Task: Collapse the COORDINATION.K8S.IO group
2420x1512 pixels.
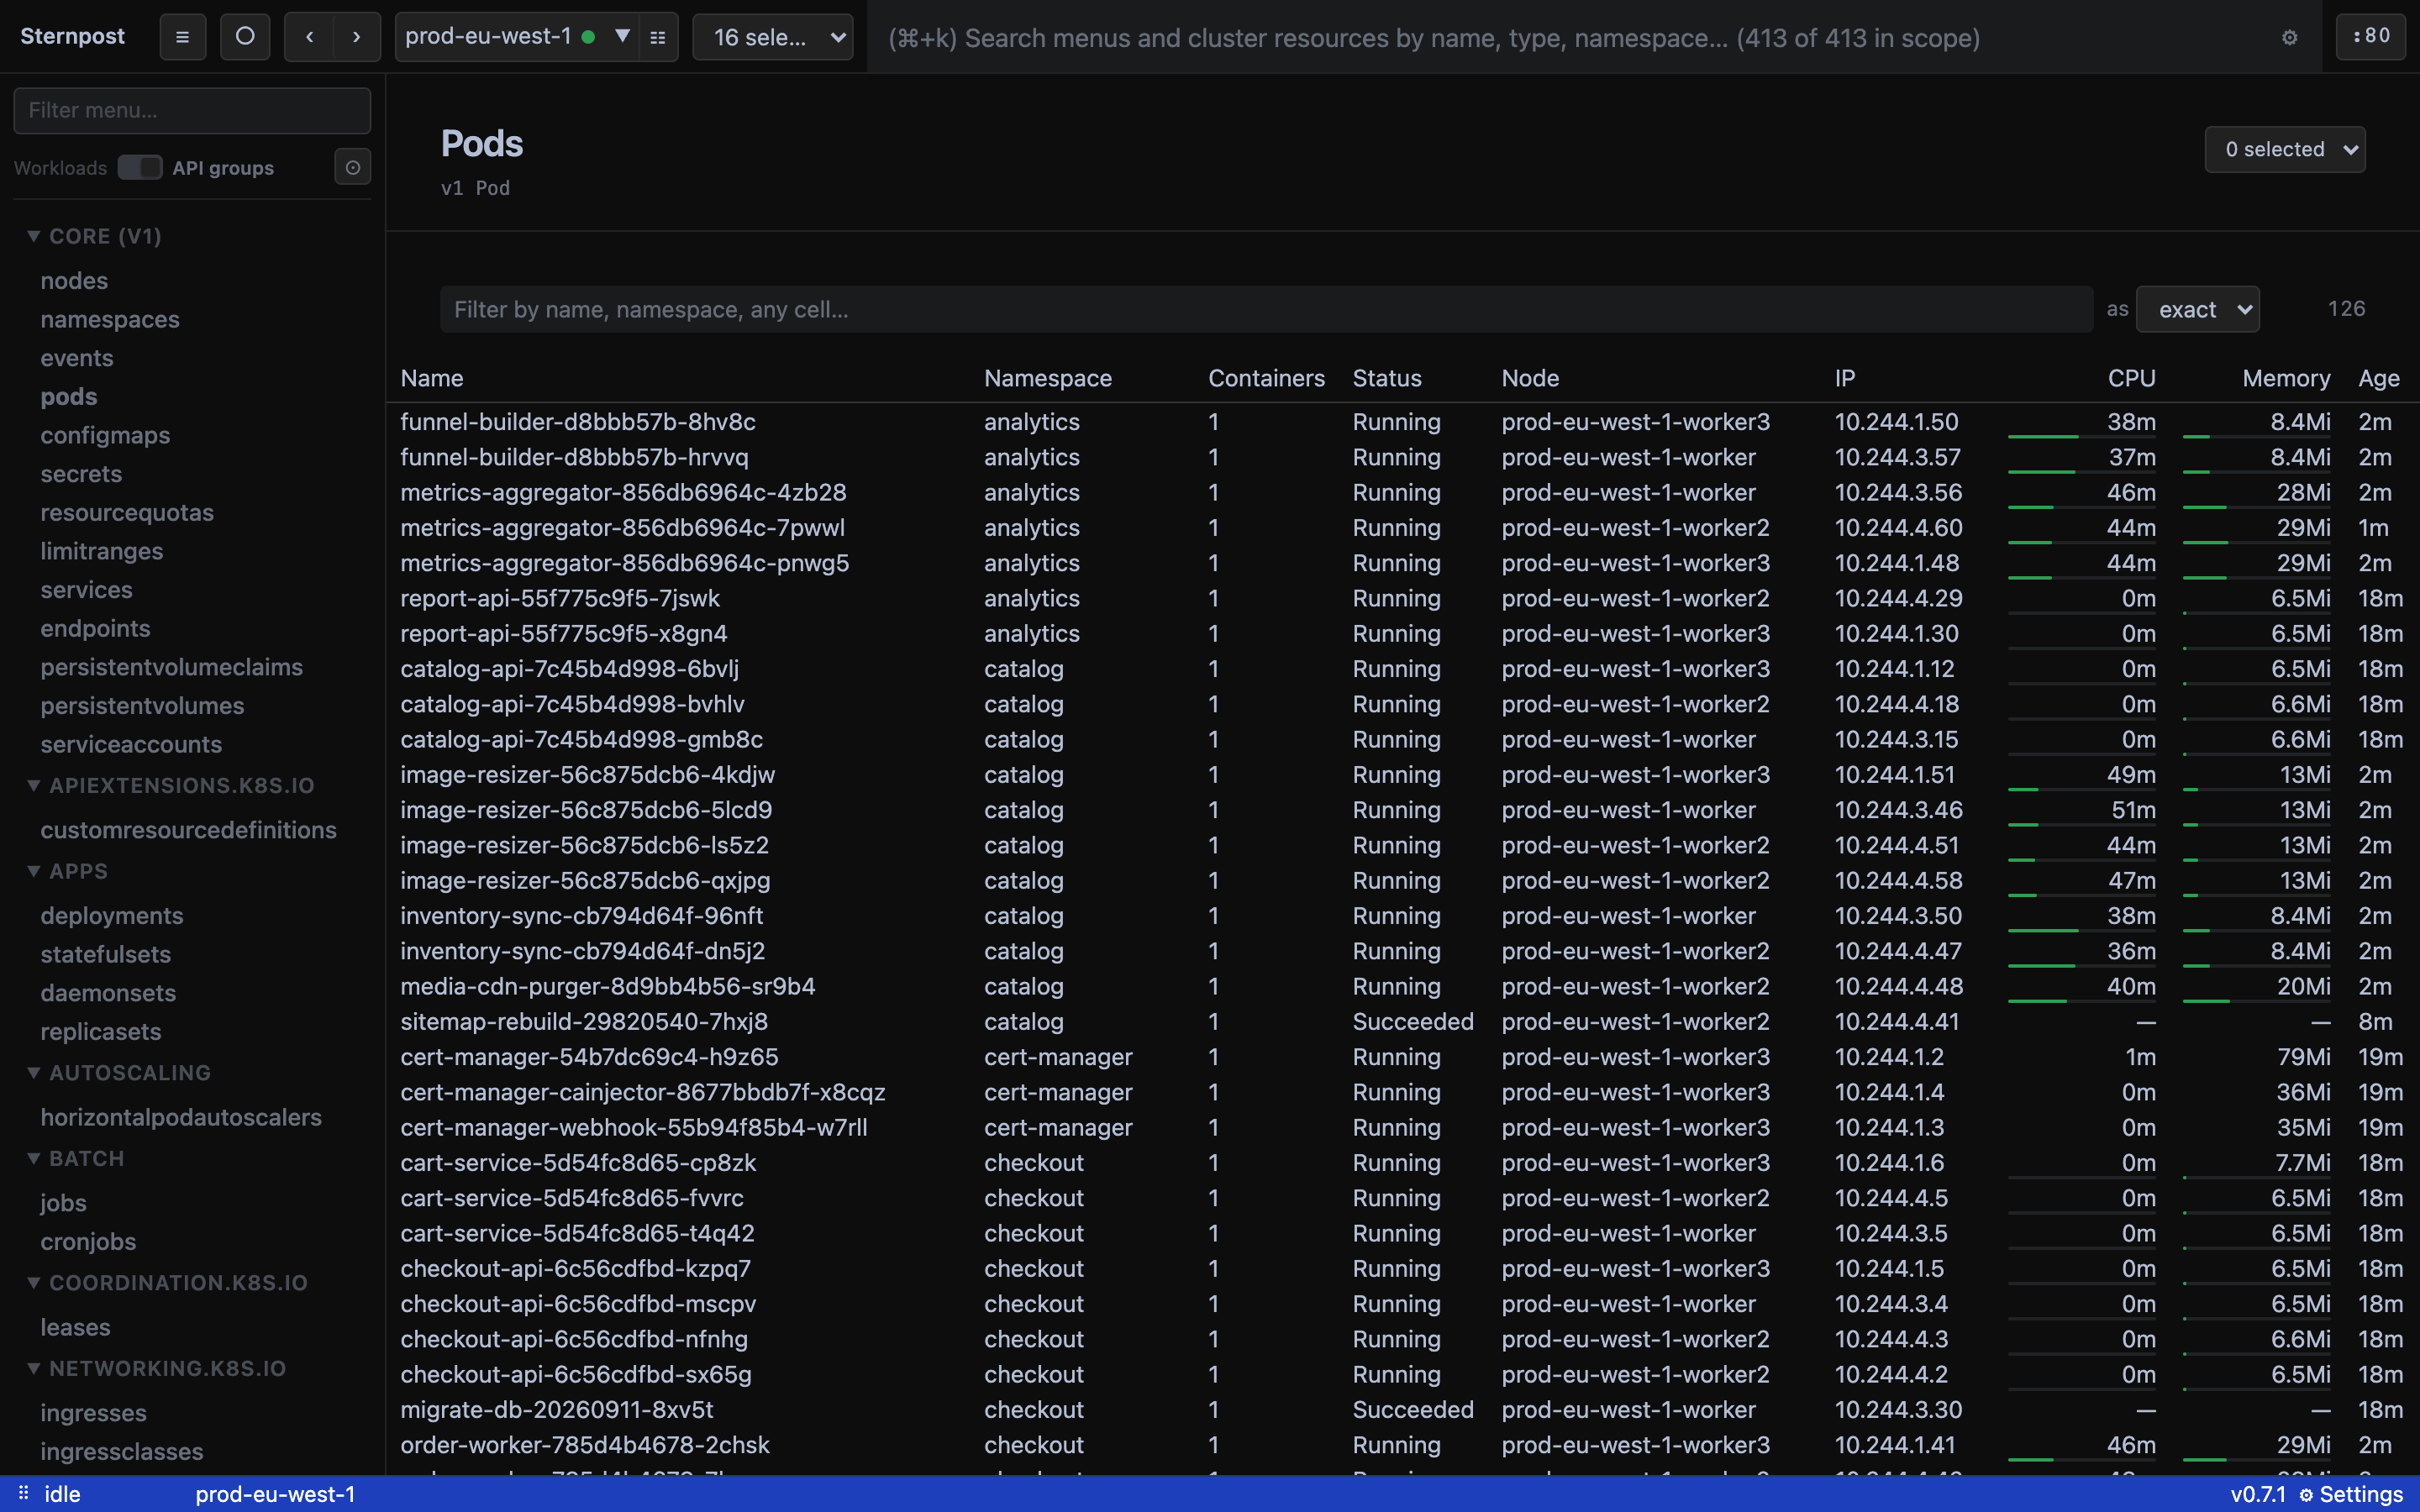Action: 168,1282
